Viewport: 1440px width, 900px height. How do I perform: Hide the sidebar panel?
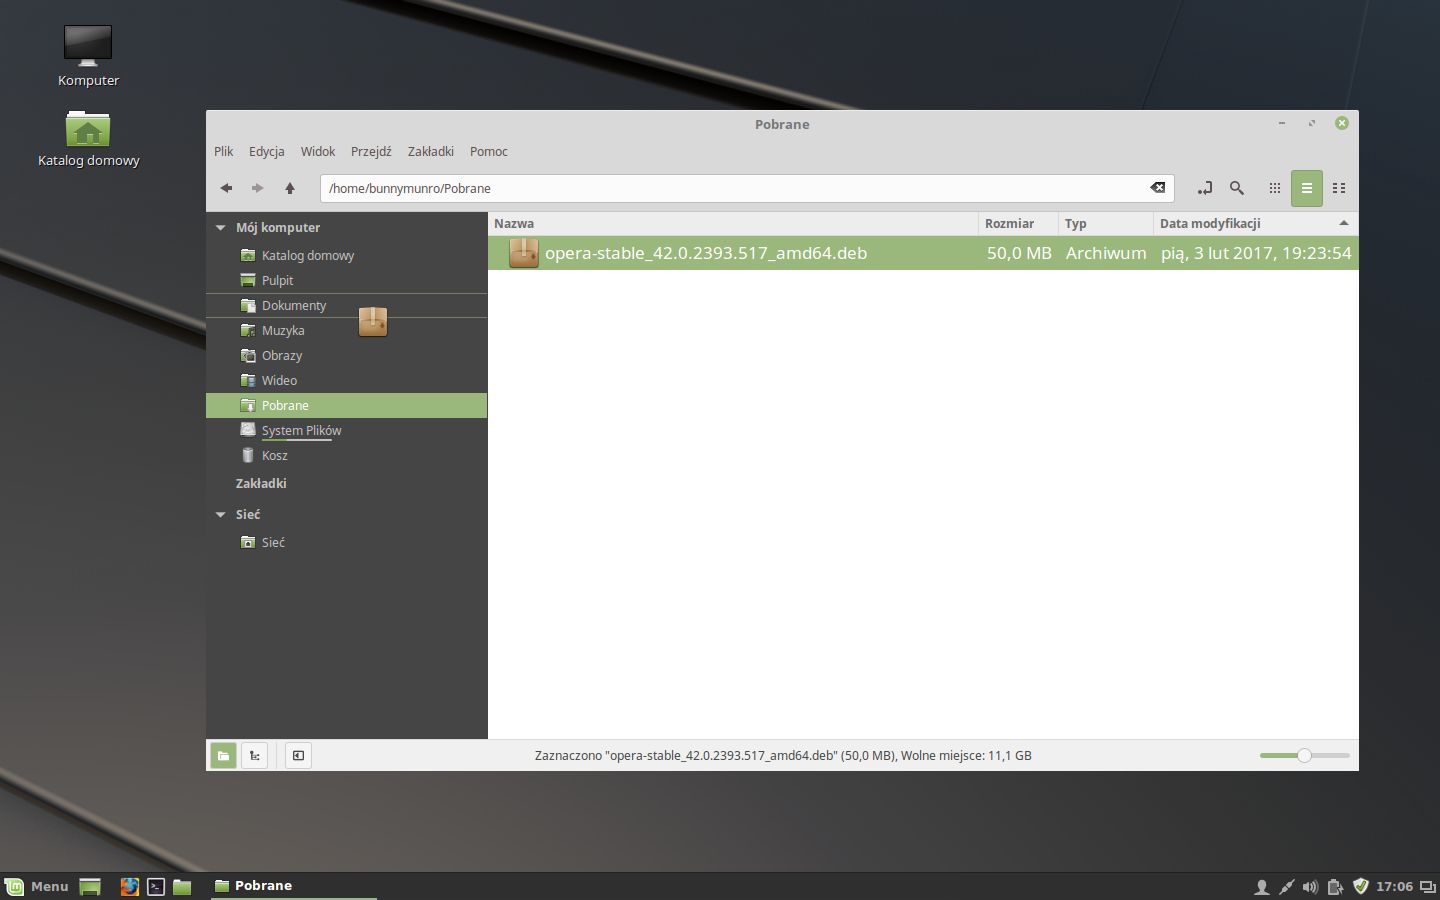coord(298,756)
